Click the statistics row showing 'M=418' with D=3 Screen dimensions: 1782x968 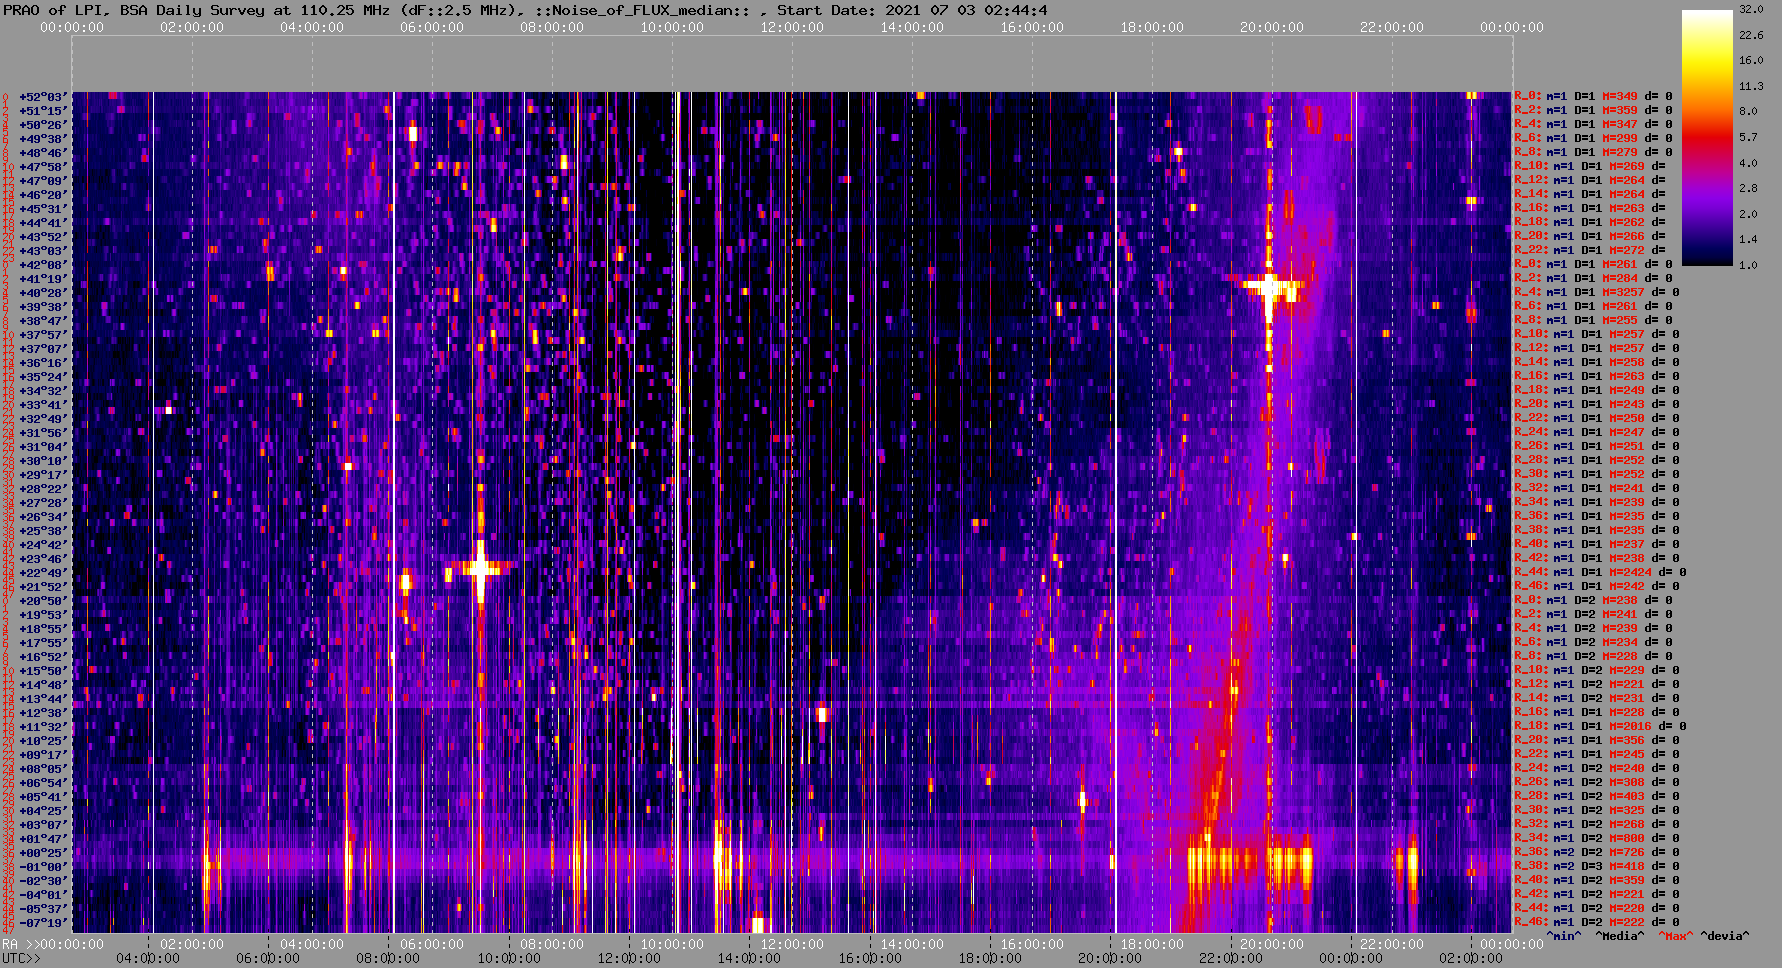[x=1597, y=867]
